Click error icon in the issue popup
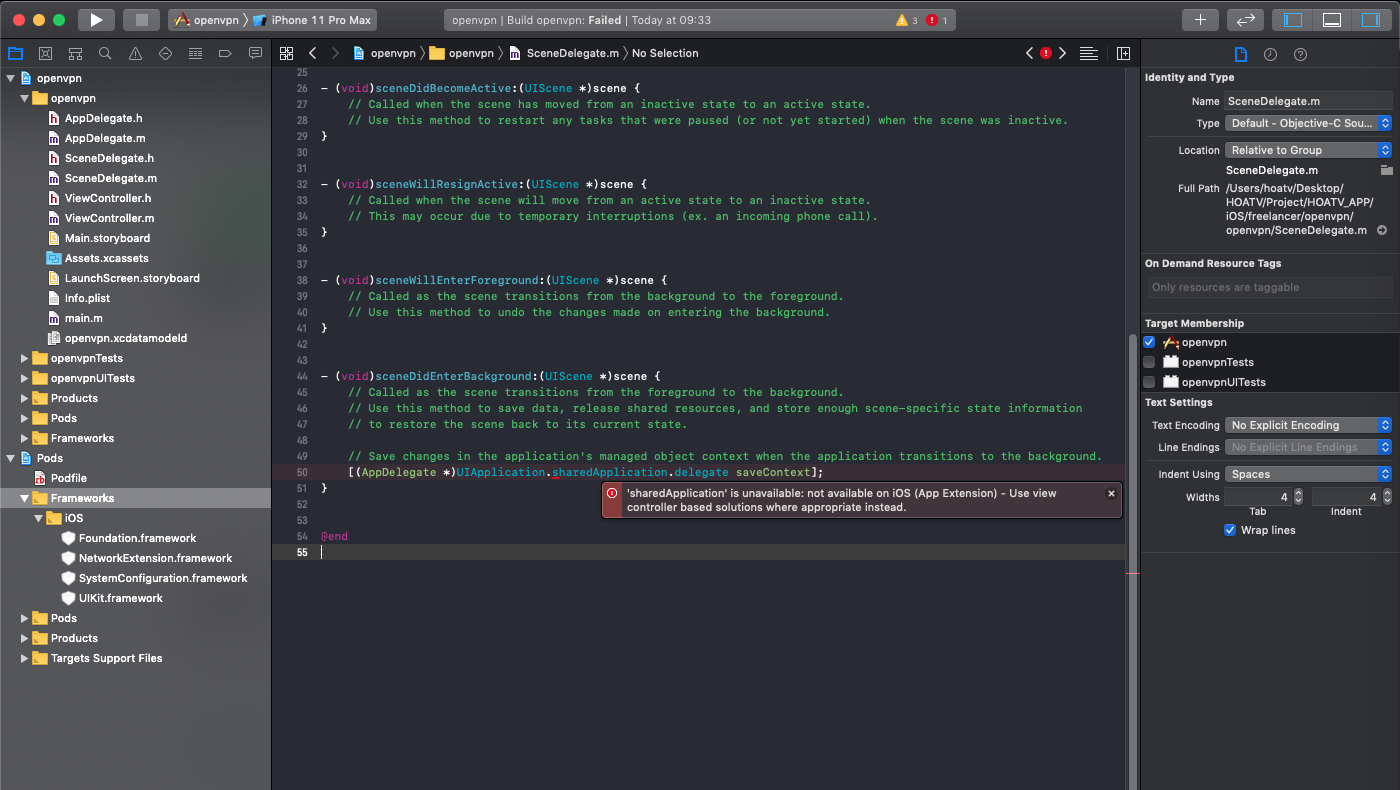Screen dimensions: 1400x790 [x=612, y=493]
